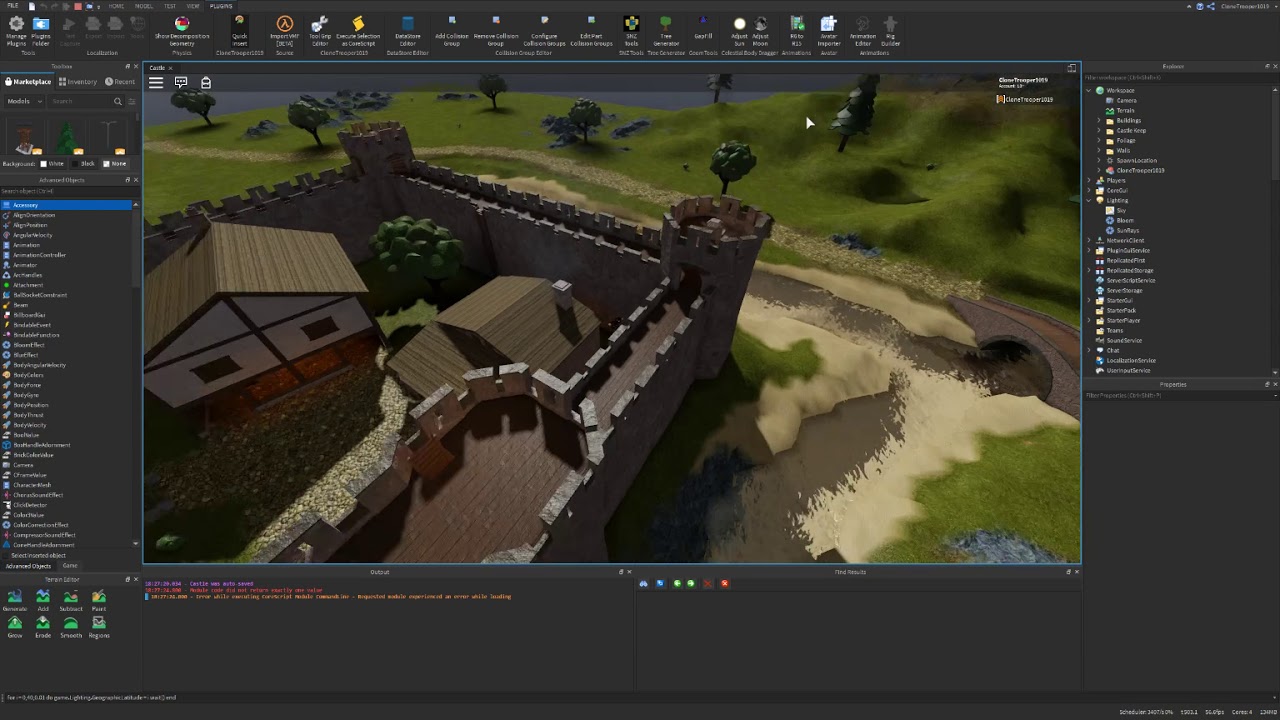
Task: Select the terrain Paint tool
Action: pos(99,600)
